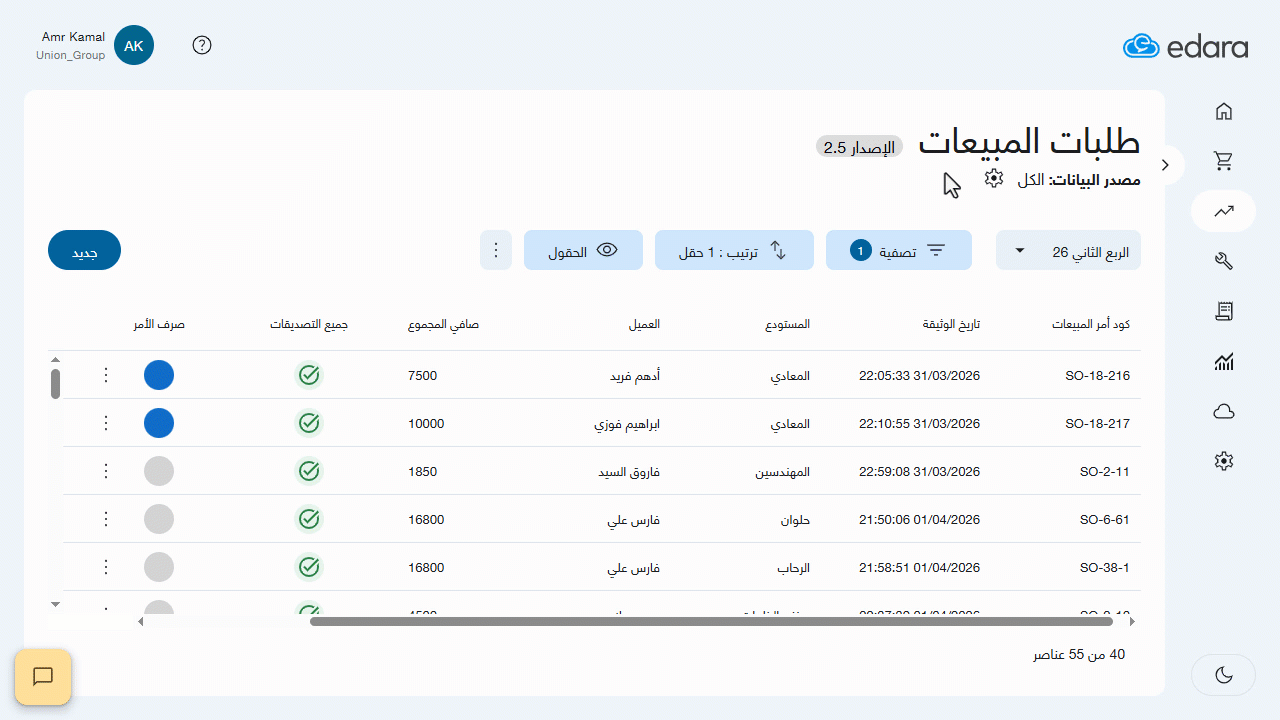The image size is (1280, 720).
Task: Open the ترتيب sort button
Action: click(x=734, y=250)
